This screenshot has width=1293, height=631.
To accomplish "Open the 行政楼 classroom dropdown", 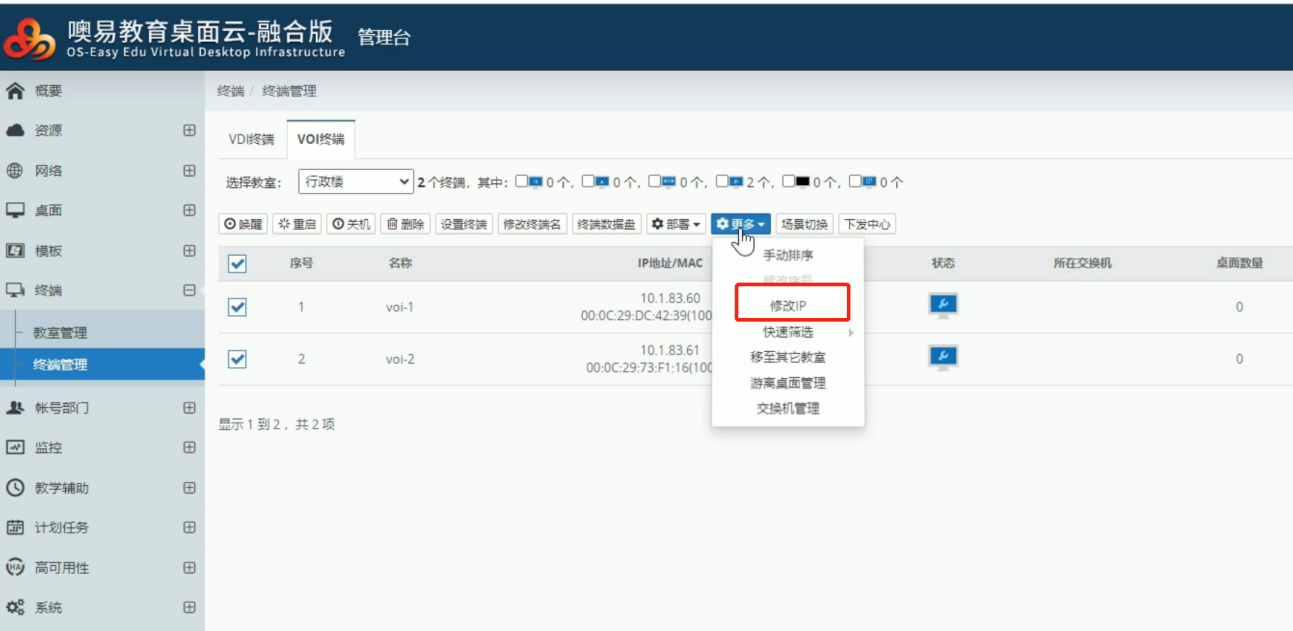I will 355,182.
